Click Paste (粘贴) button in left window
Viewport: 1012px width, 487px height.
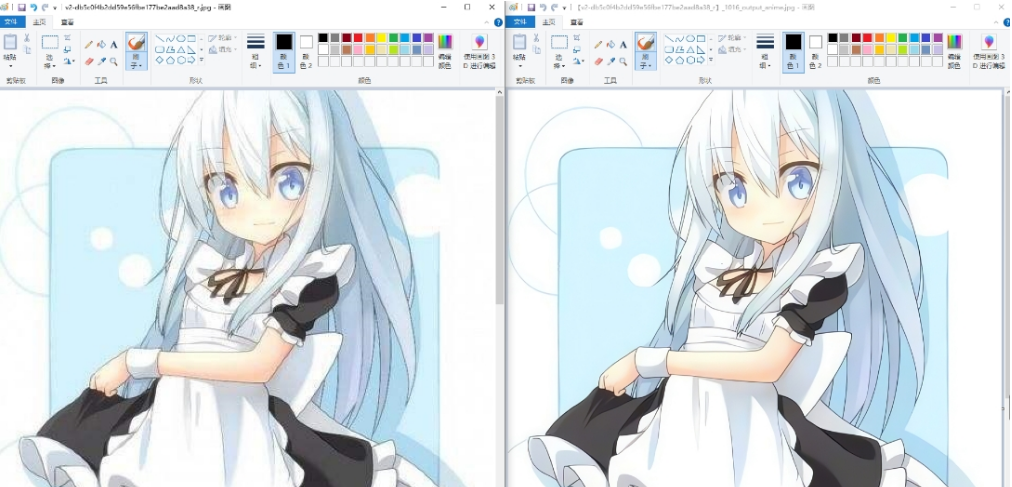click(10, 47)
